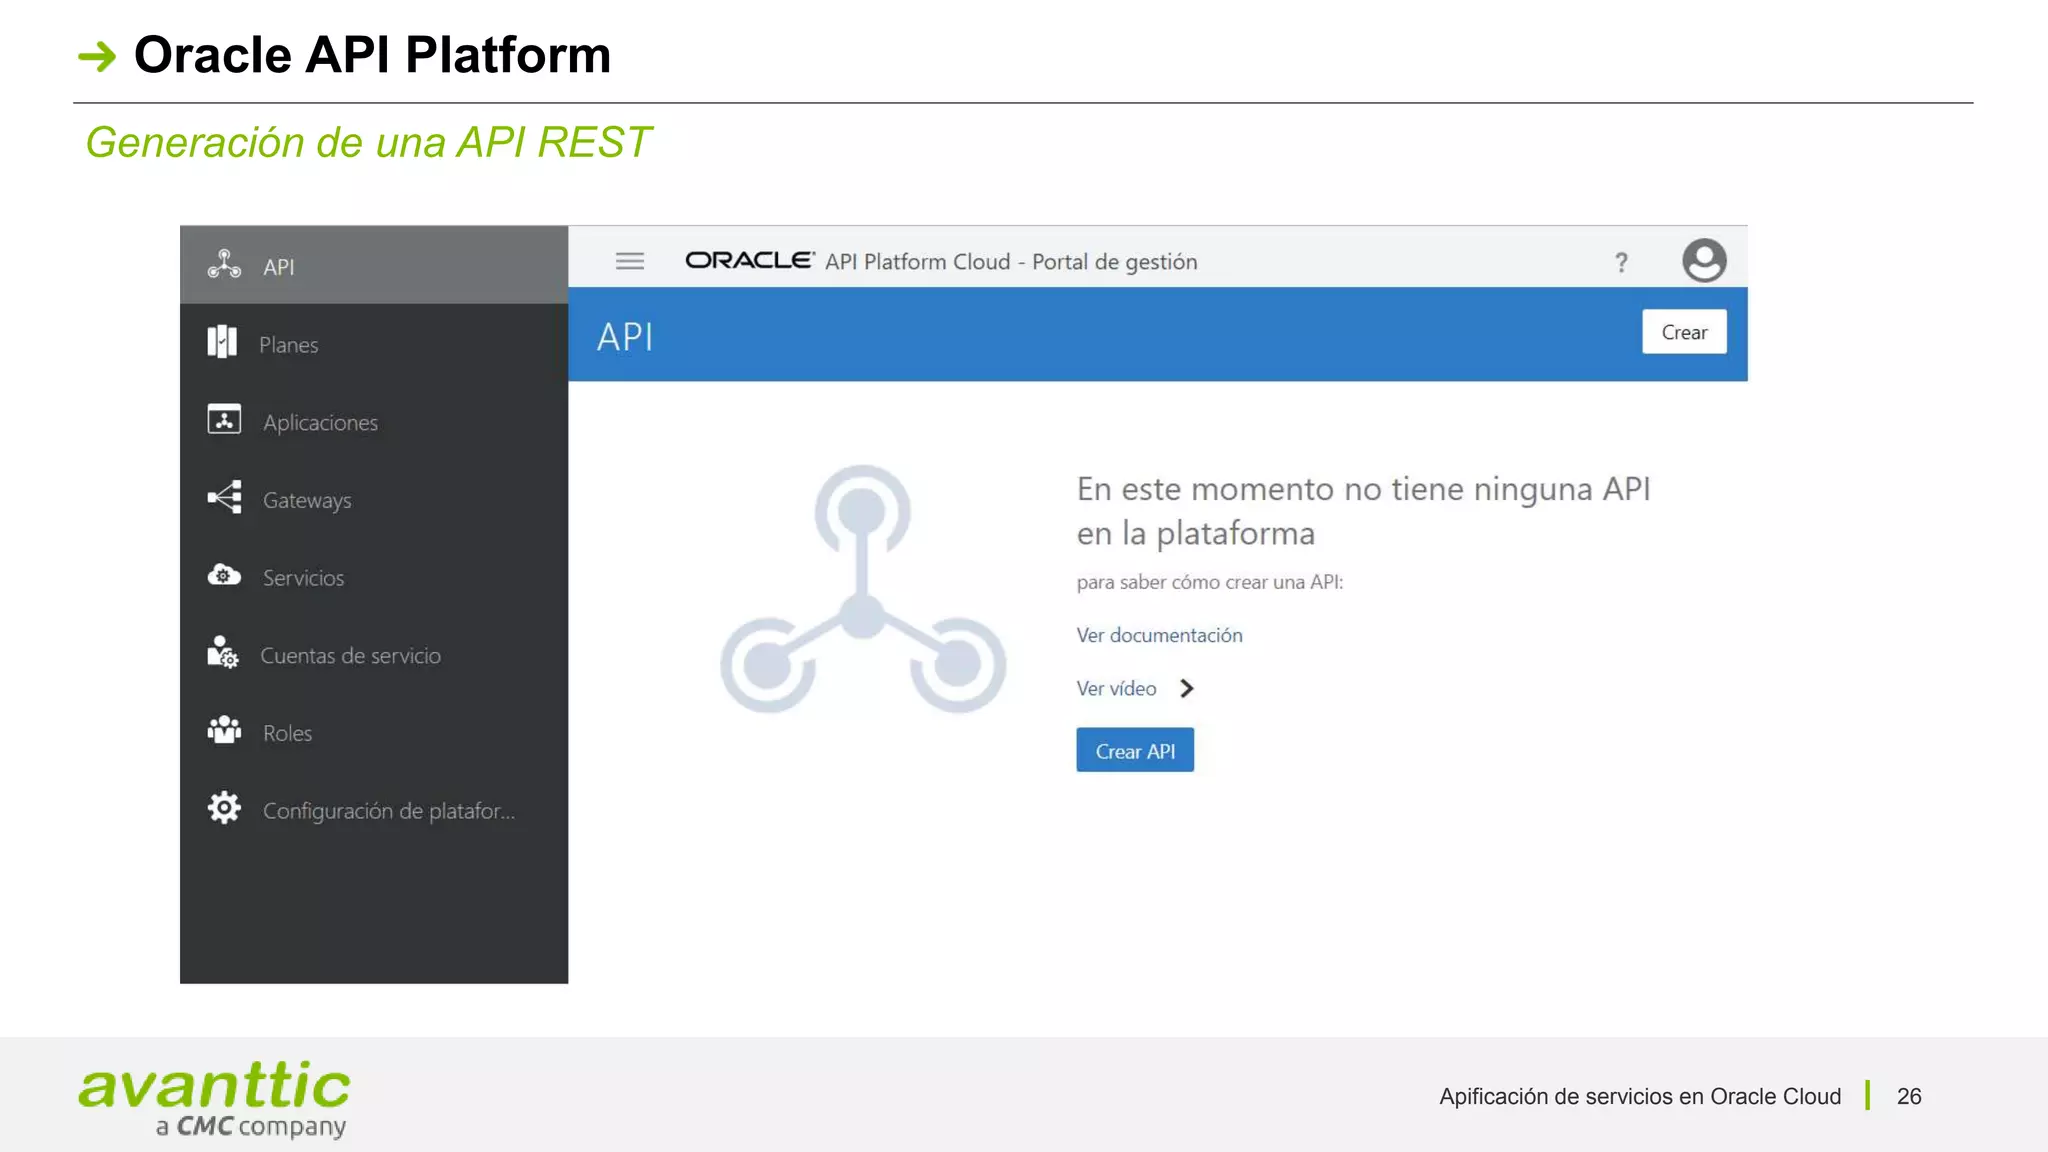
Task: Click the Roles group icon
Action: click(x=224, y=730)
